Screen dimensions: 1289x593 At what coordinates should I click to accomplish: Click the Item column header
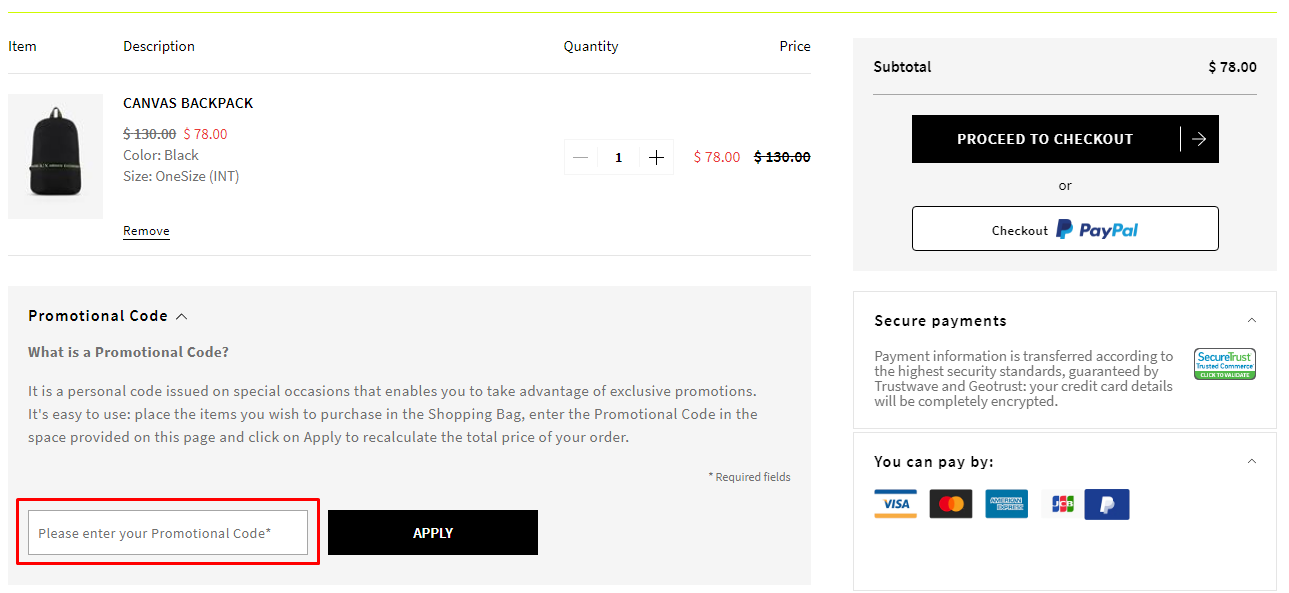point(22,46)
